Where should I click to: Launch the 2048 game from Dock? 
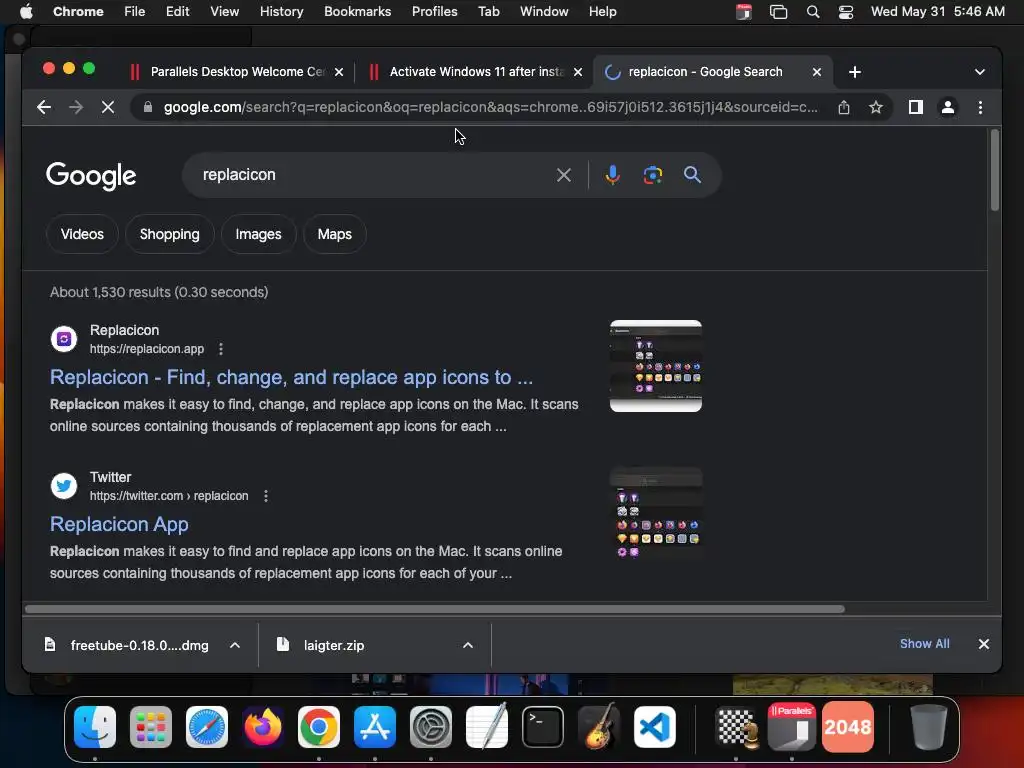tap(848, 727)
